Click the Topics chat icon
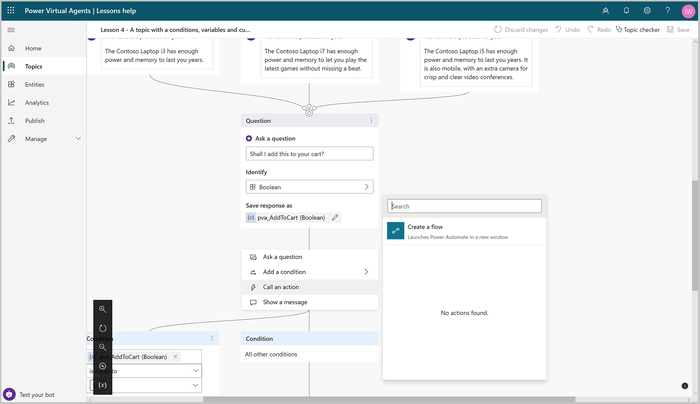700x404 pixels. (12, 66)
